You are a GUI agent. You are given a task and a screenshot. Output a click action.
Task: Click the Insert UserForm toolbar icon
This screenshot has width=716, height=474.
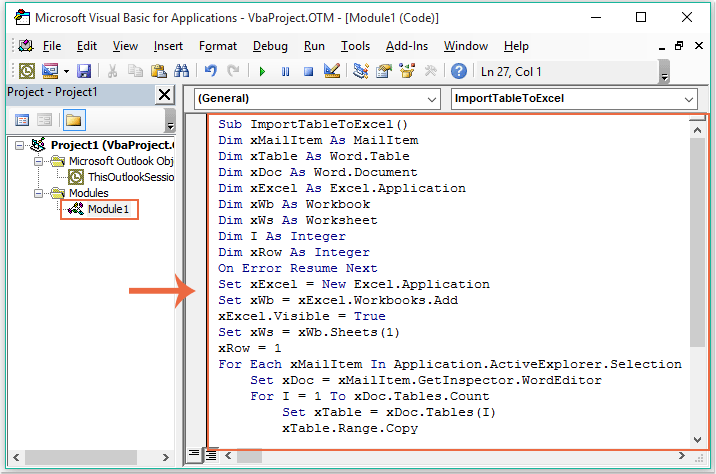(50, 71)
